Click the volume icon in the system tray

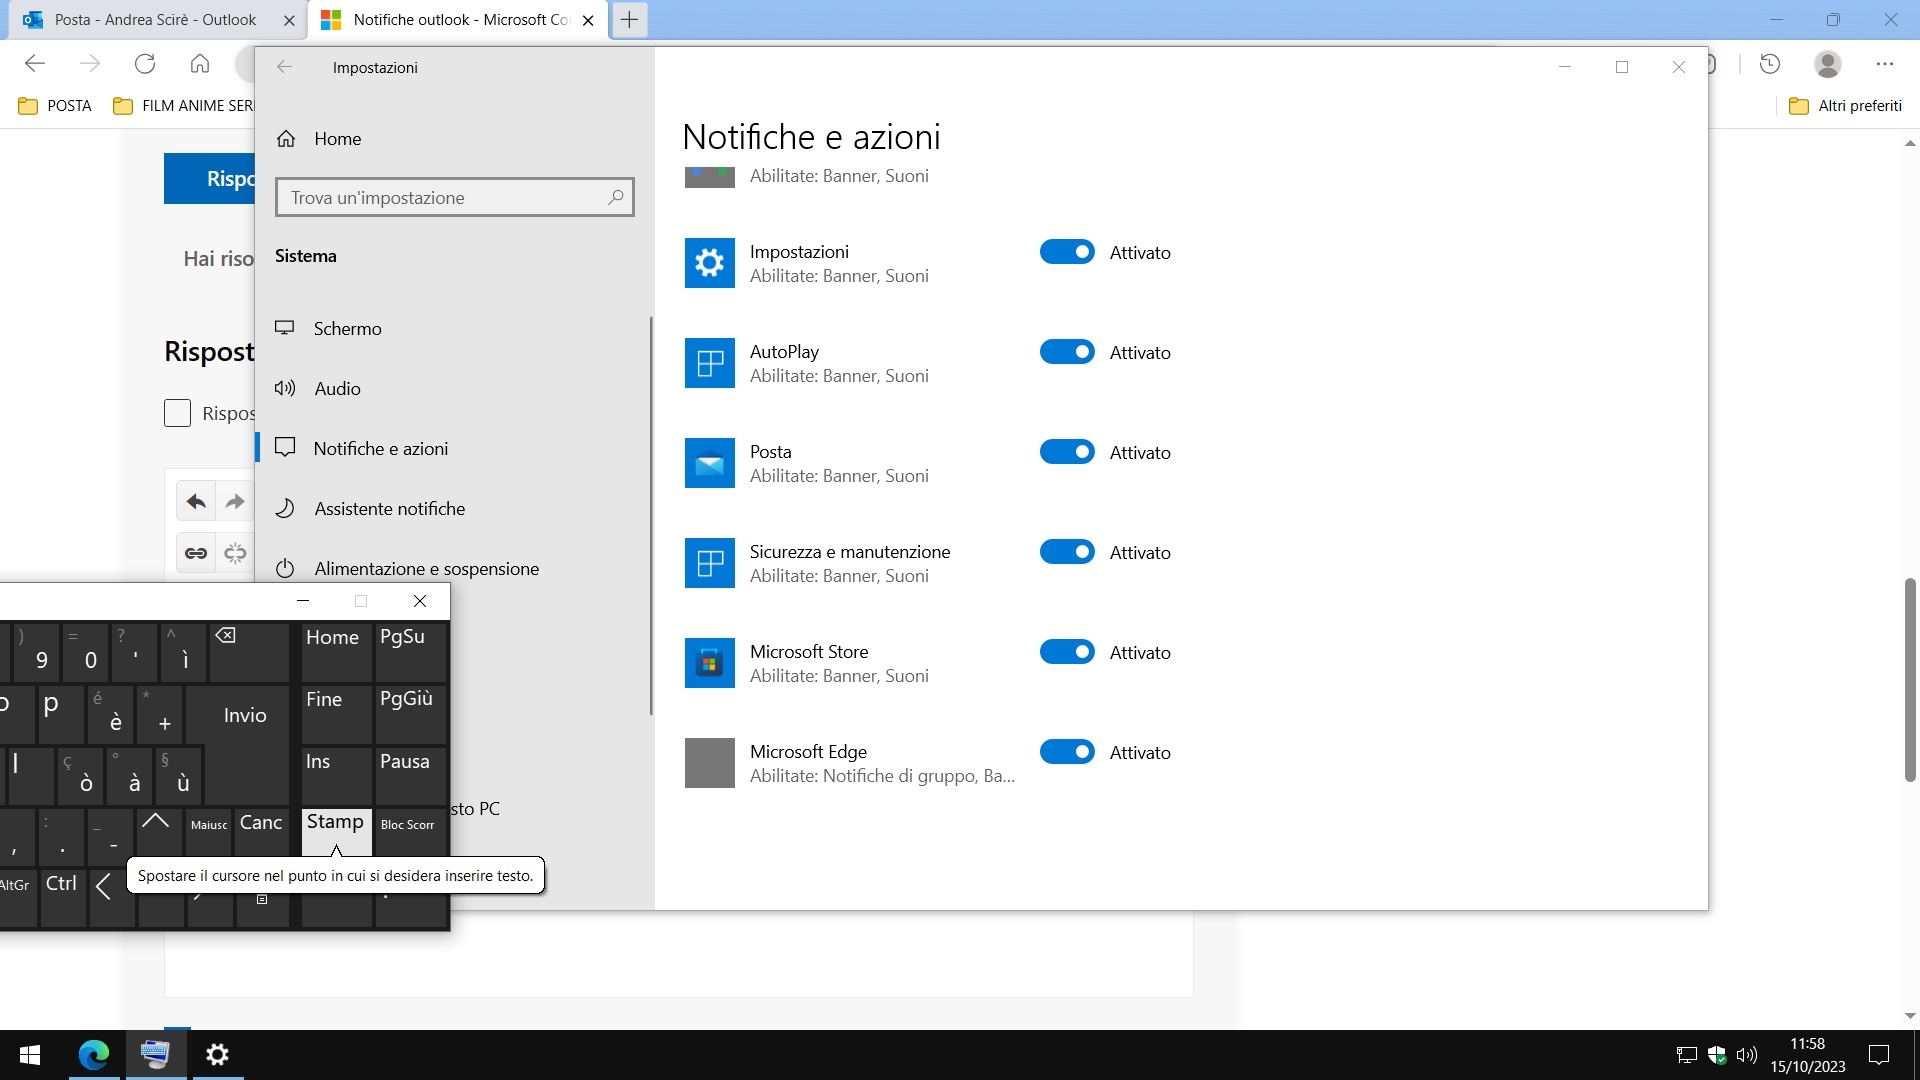[x=1747, y=1055]
